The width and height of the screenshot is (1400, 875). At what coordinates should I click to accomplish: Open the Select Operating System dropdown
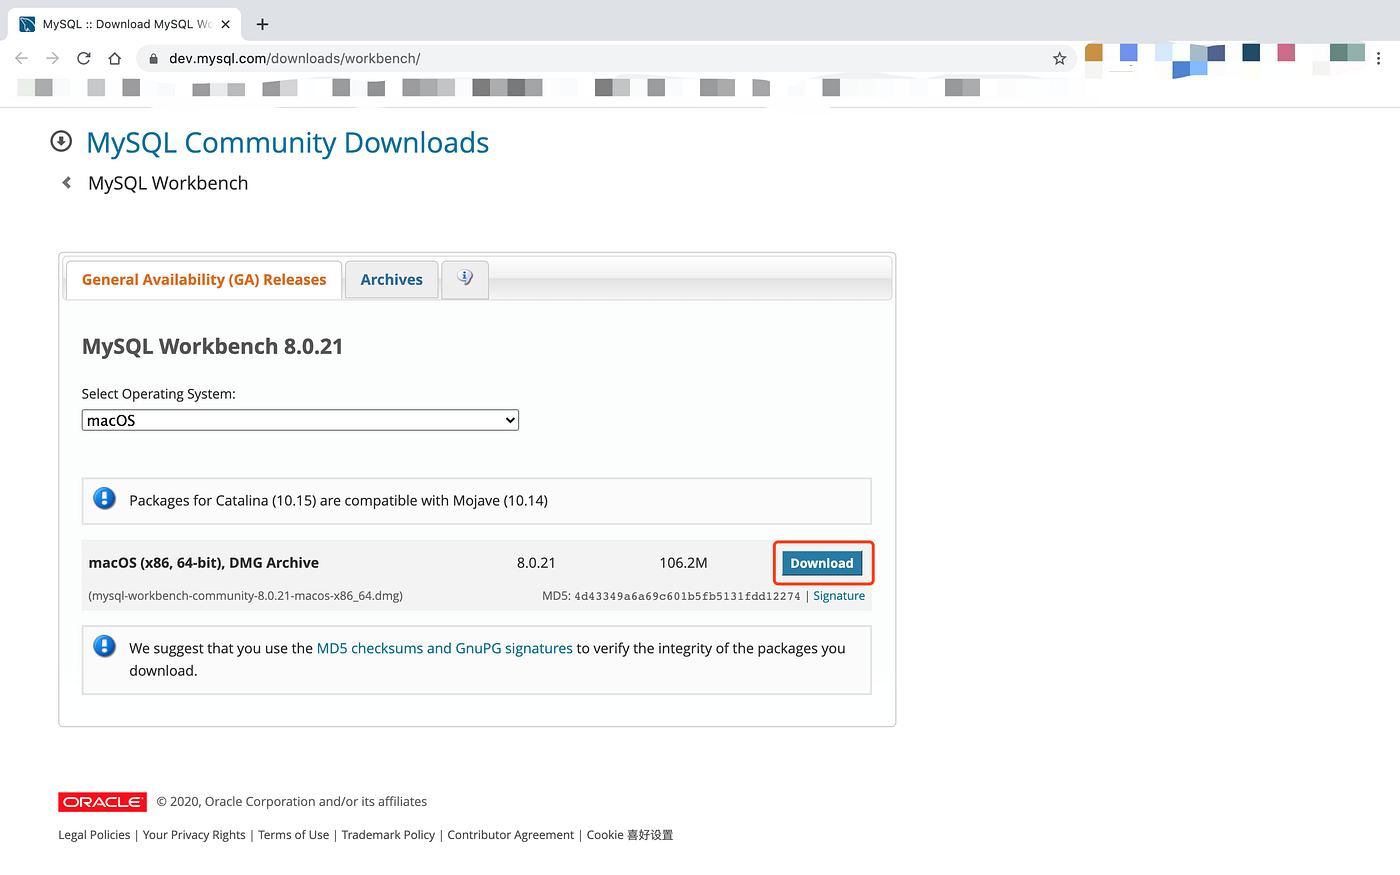tap(300, 420)
